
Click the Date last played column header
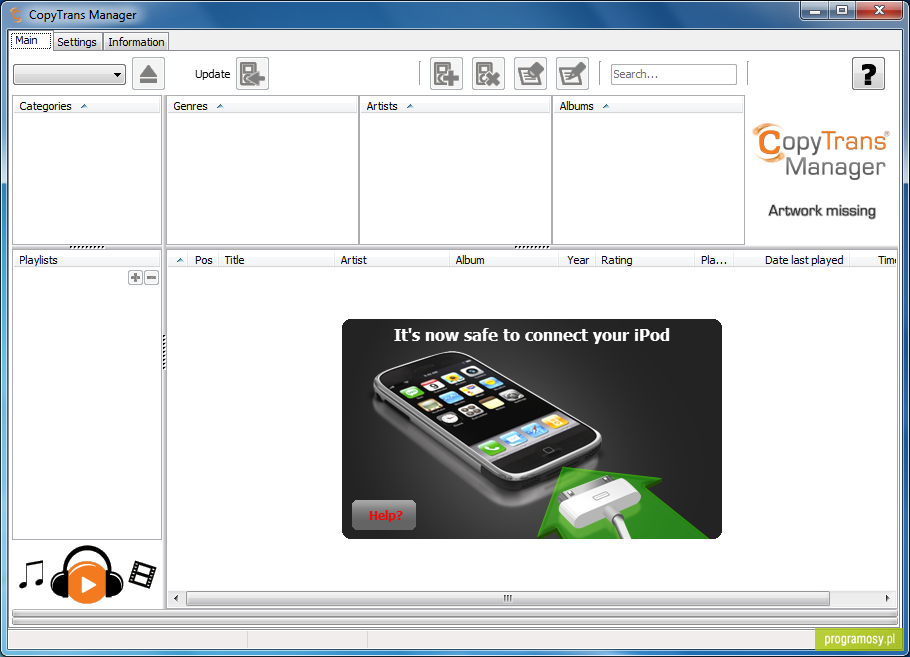click(792, 260)
